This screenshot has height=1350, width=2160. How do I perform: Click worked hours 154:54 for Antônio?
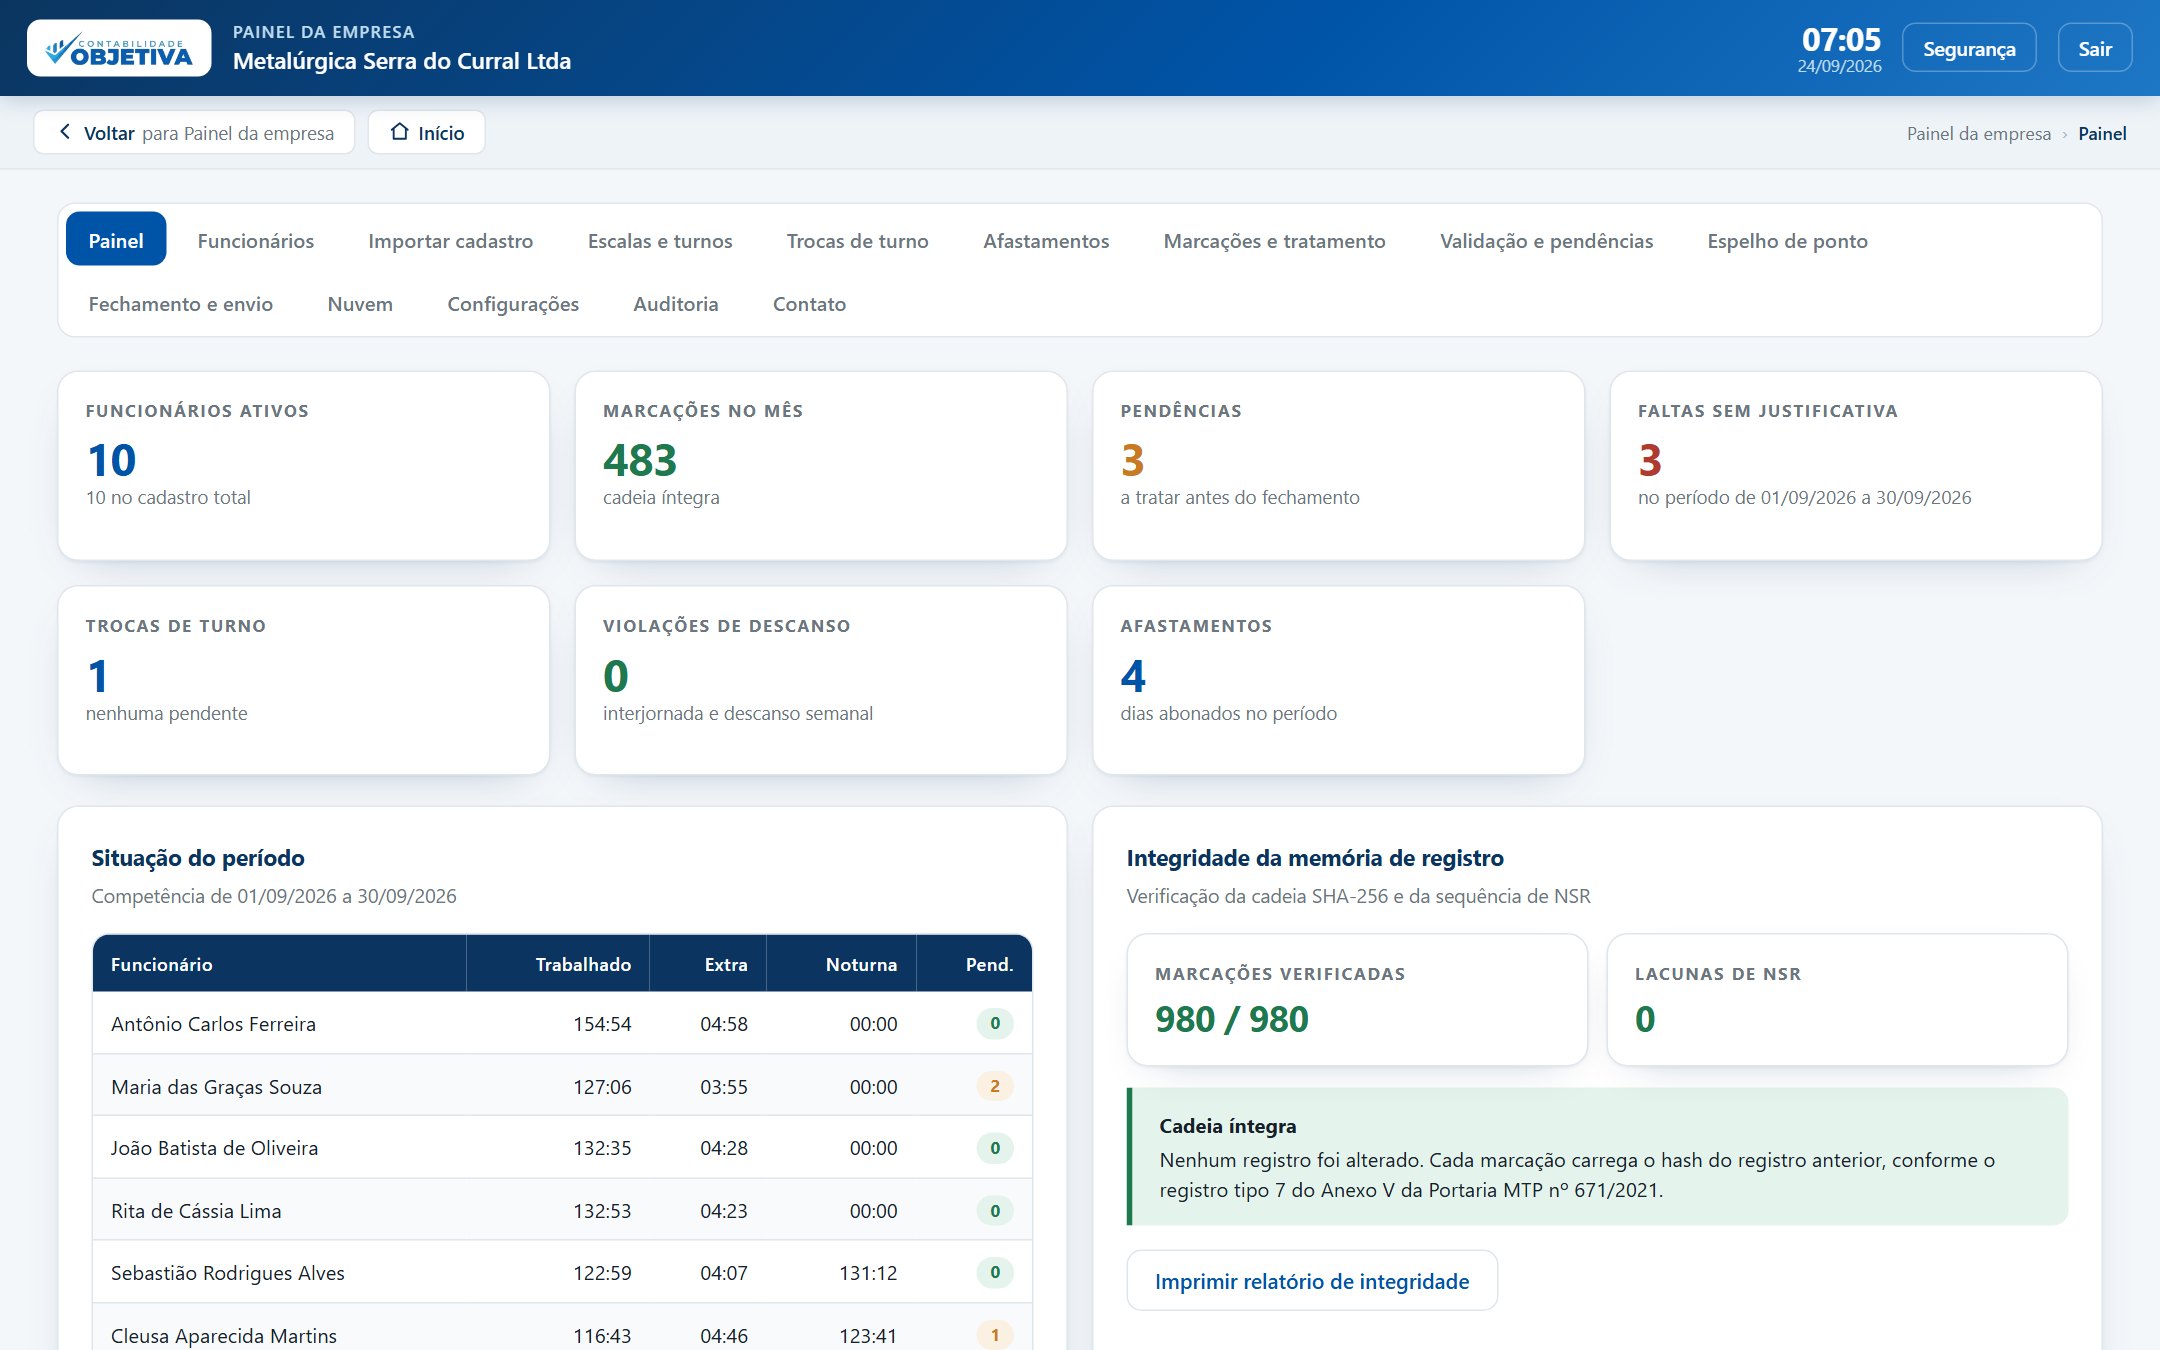[602, 1023]
